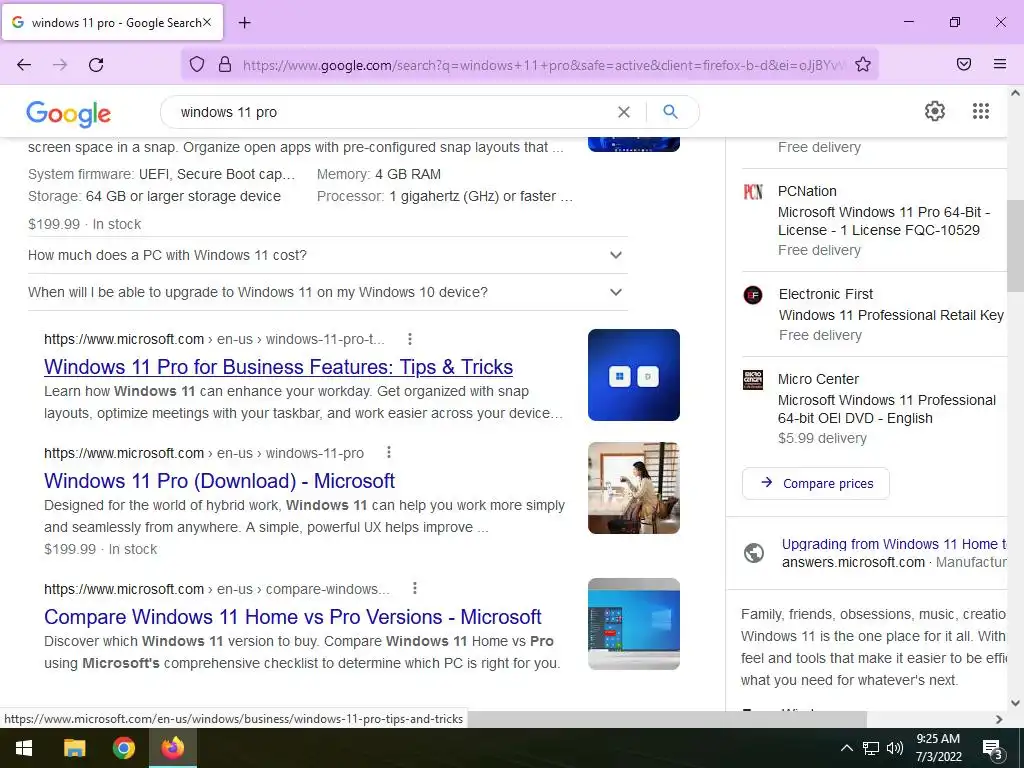
Task: Open a new tab with plus button
Action: point(244,23)
